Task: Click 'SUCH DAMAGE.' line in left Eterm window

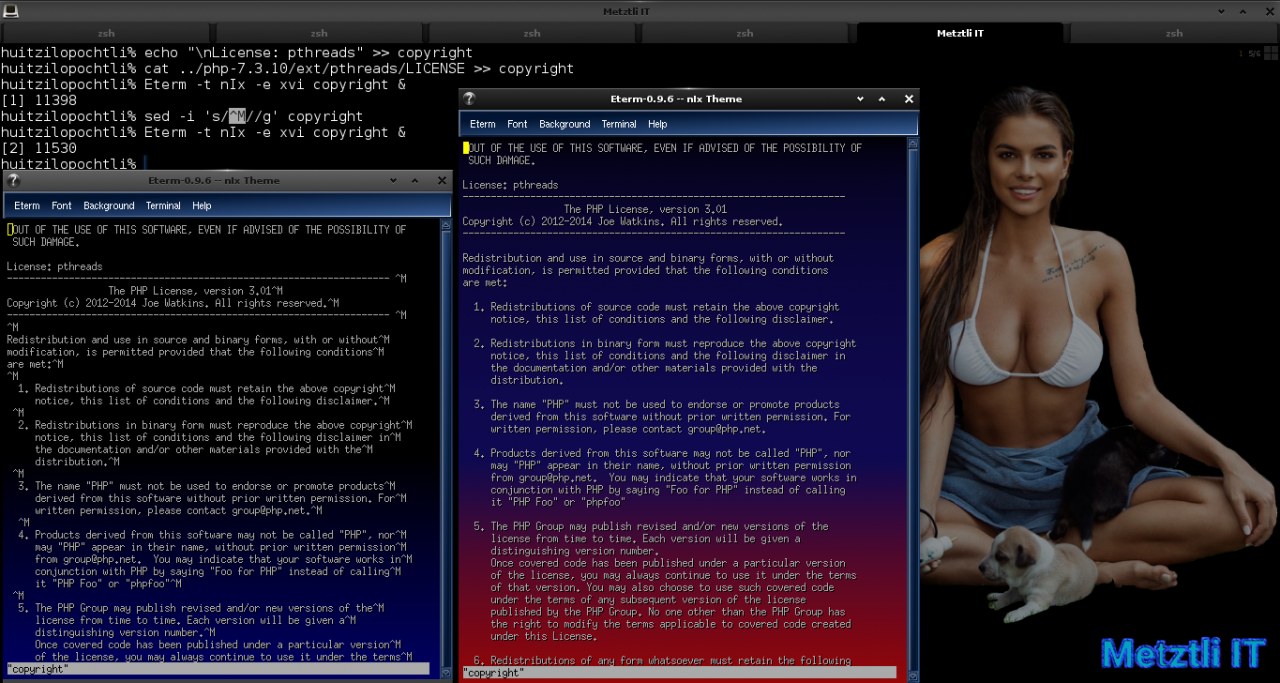Action: [x=46, y=242]
